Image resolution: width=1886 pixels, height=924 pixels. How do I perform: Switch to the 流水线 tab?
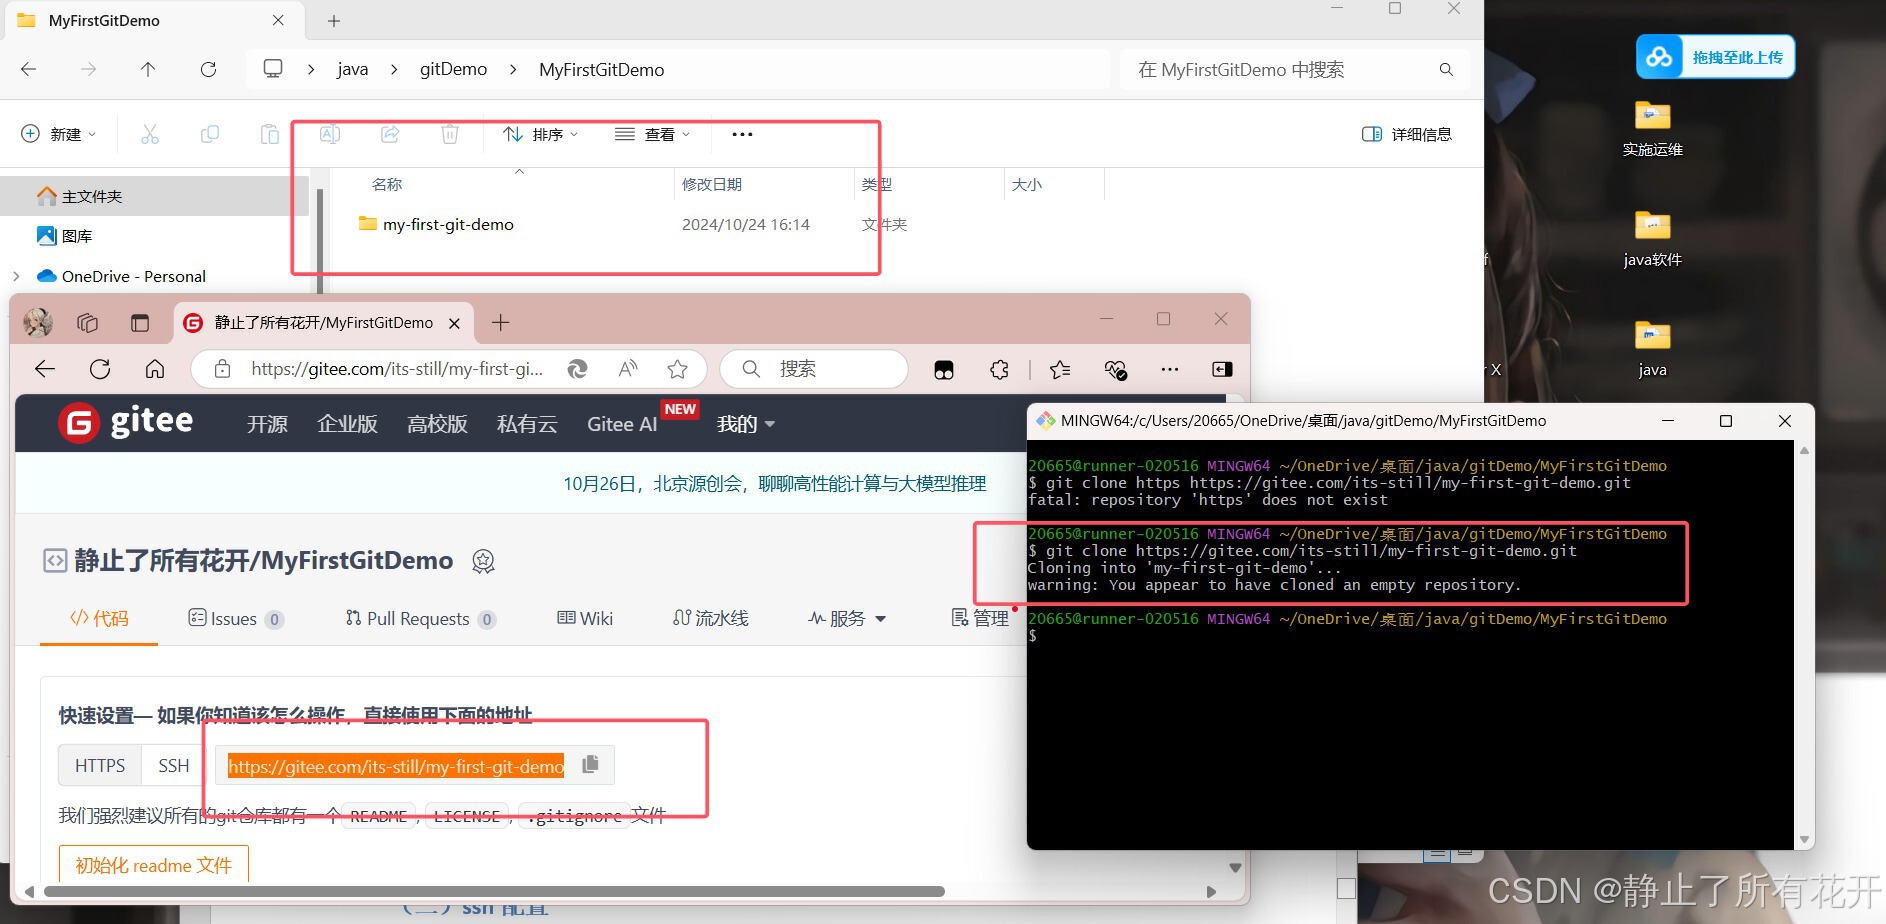point(710,618)
